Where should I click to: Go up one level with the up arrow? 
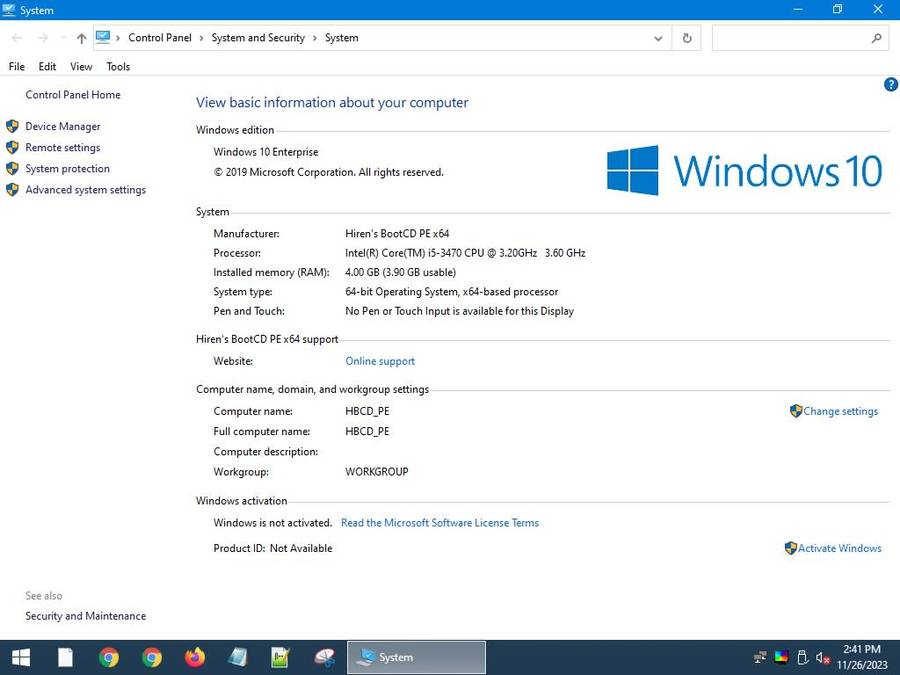81,38
